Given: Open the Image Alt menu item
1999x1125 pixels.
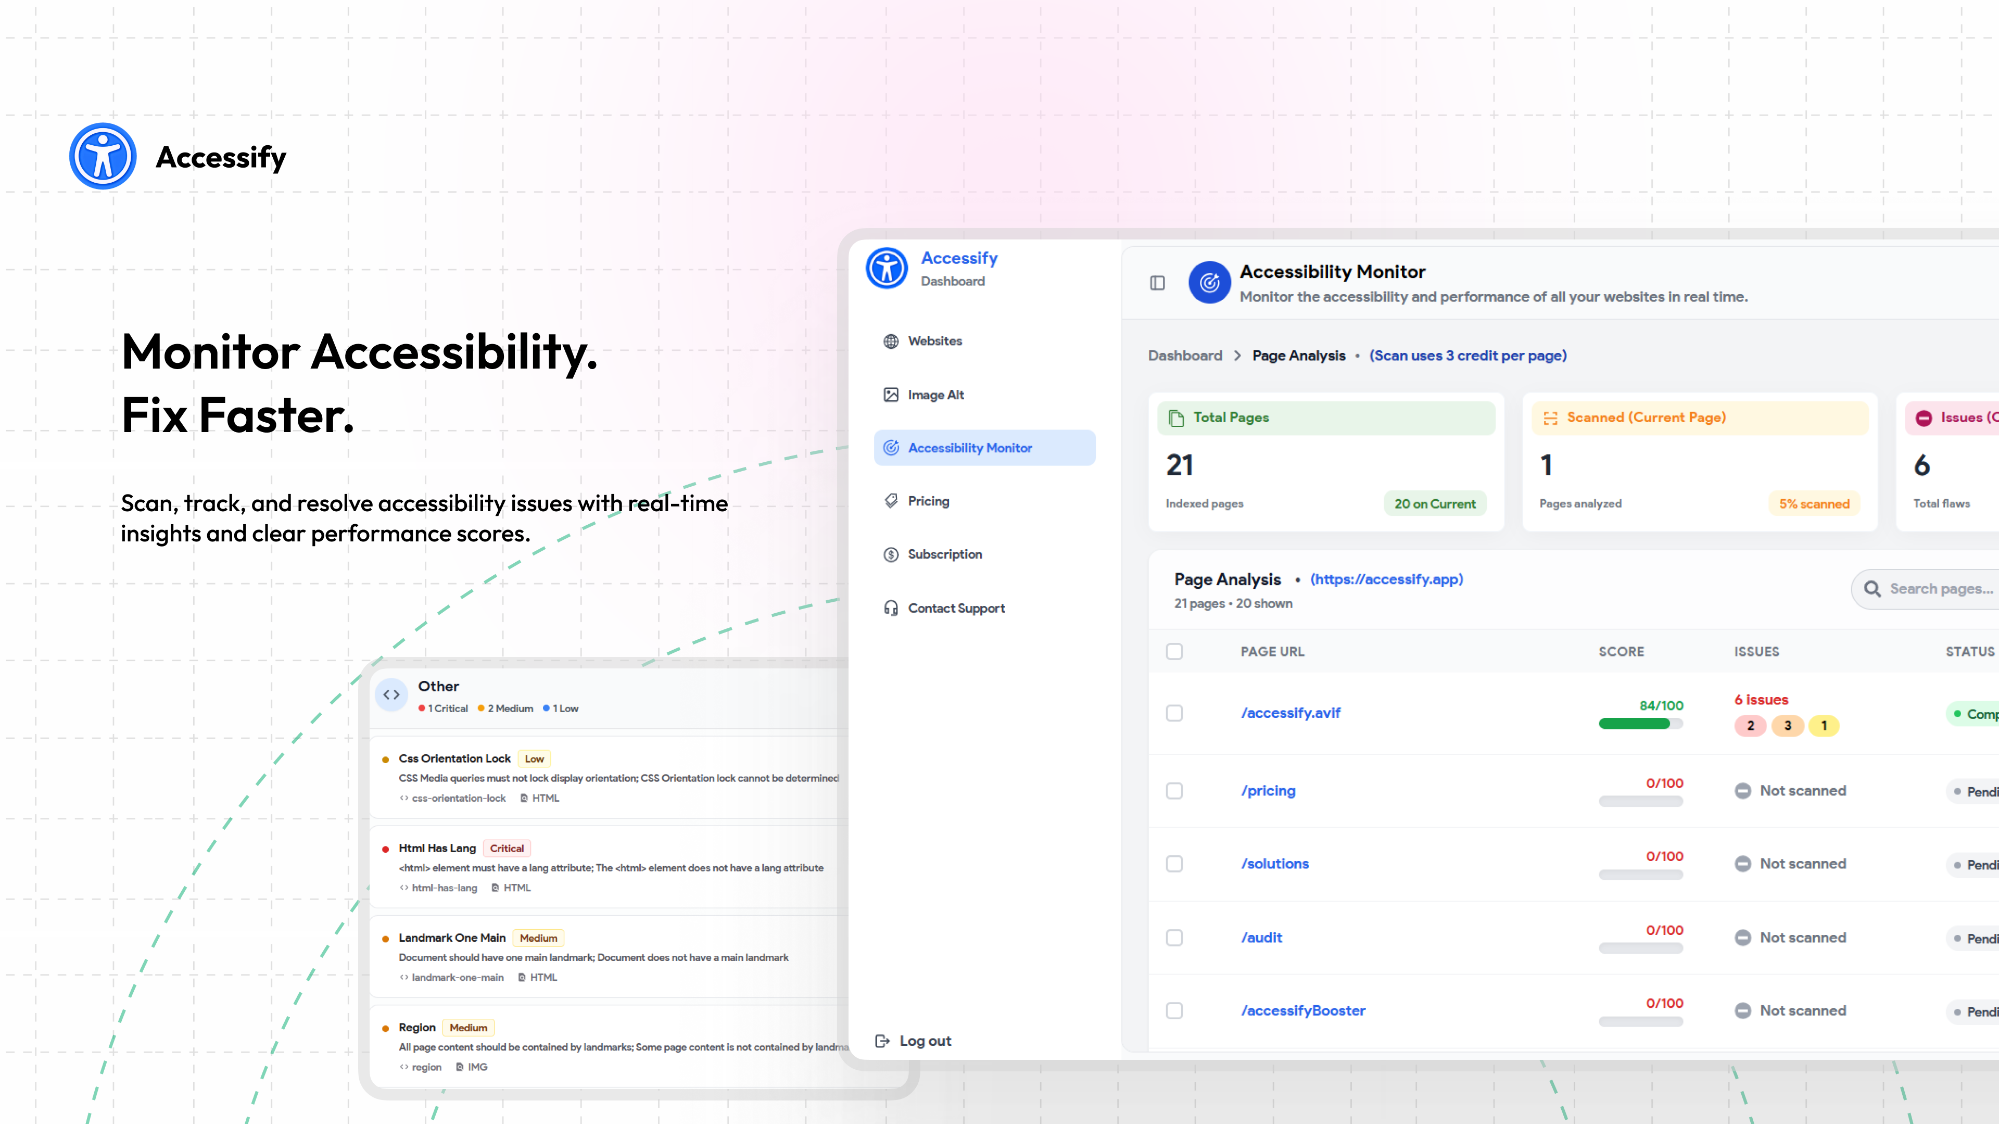Looking at the screenshot, I should coord(984,395).
